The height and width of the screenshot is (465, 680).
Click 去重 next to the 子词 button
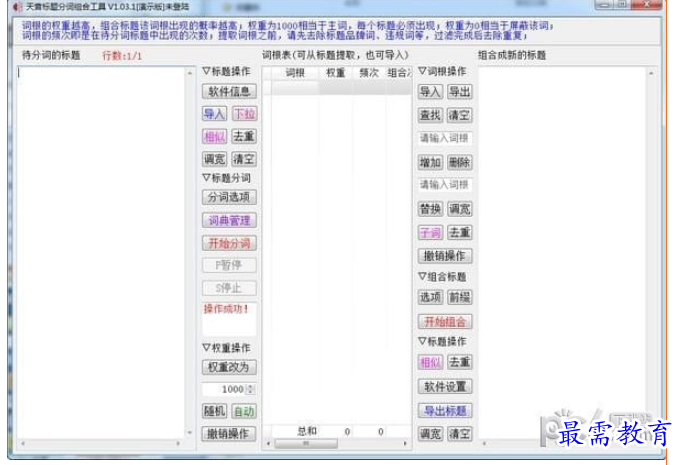[460, 232]
